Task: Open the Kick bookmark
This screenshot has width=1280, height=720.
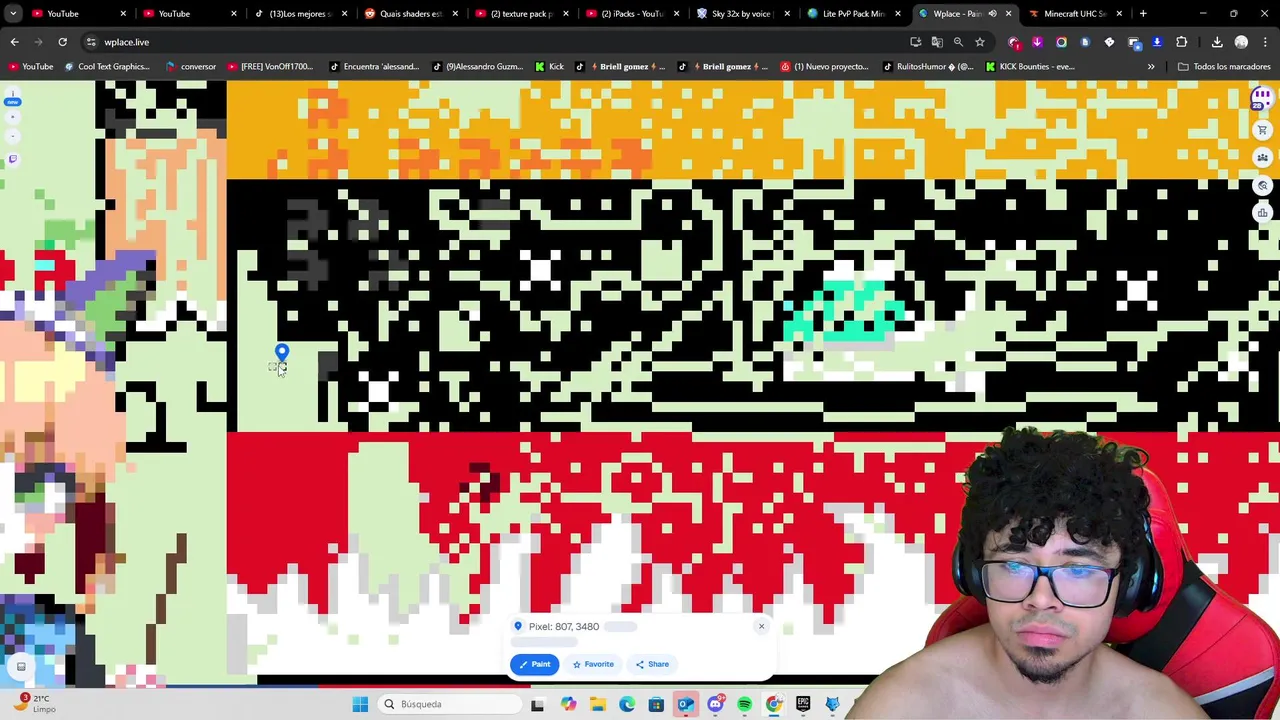Action: tap(549, 67)
